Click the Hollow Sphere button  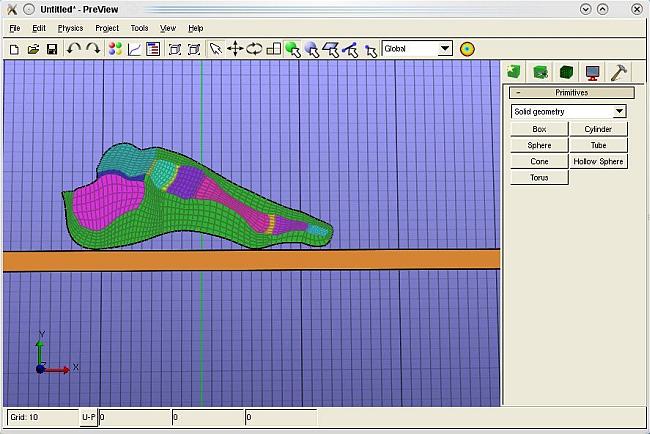[x=598, y=161]
